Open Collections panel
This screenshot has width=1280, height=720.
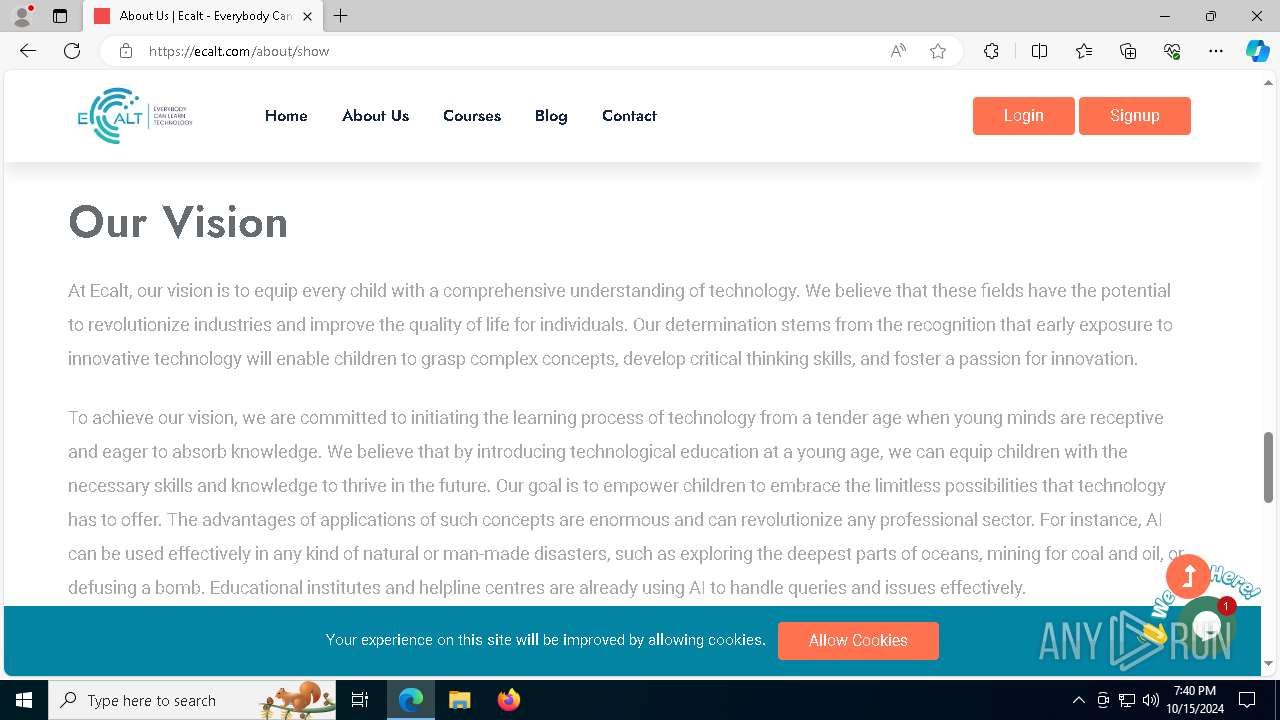click(x=1128, y=51)
